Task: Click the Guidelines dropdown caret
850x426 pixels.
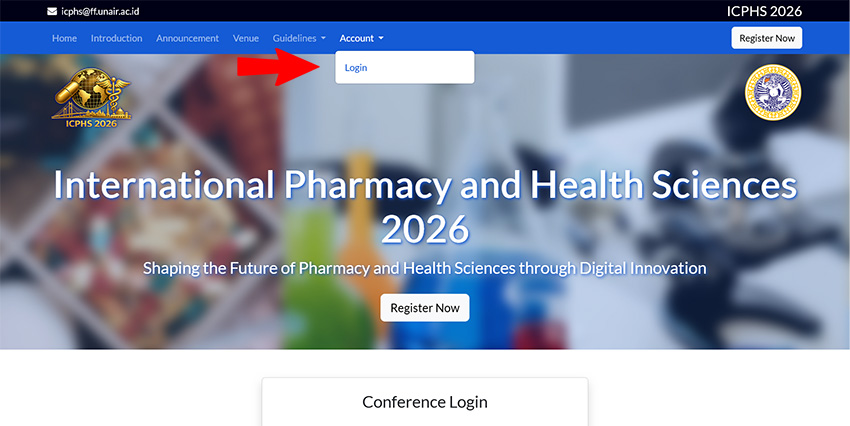Action: click(x=324, y=38)
